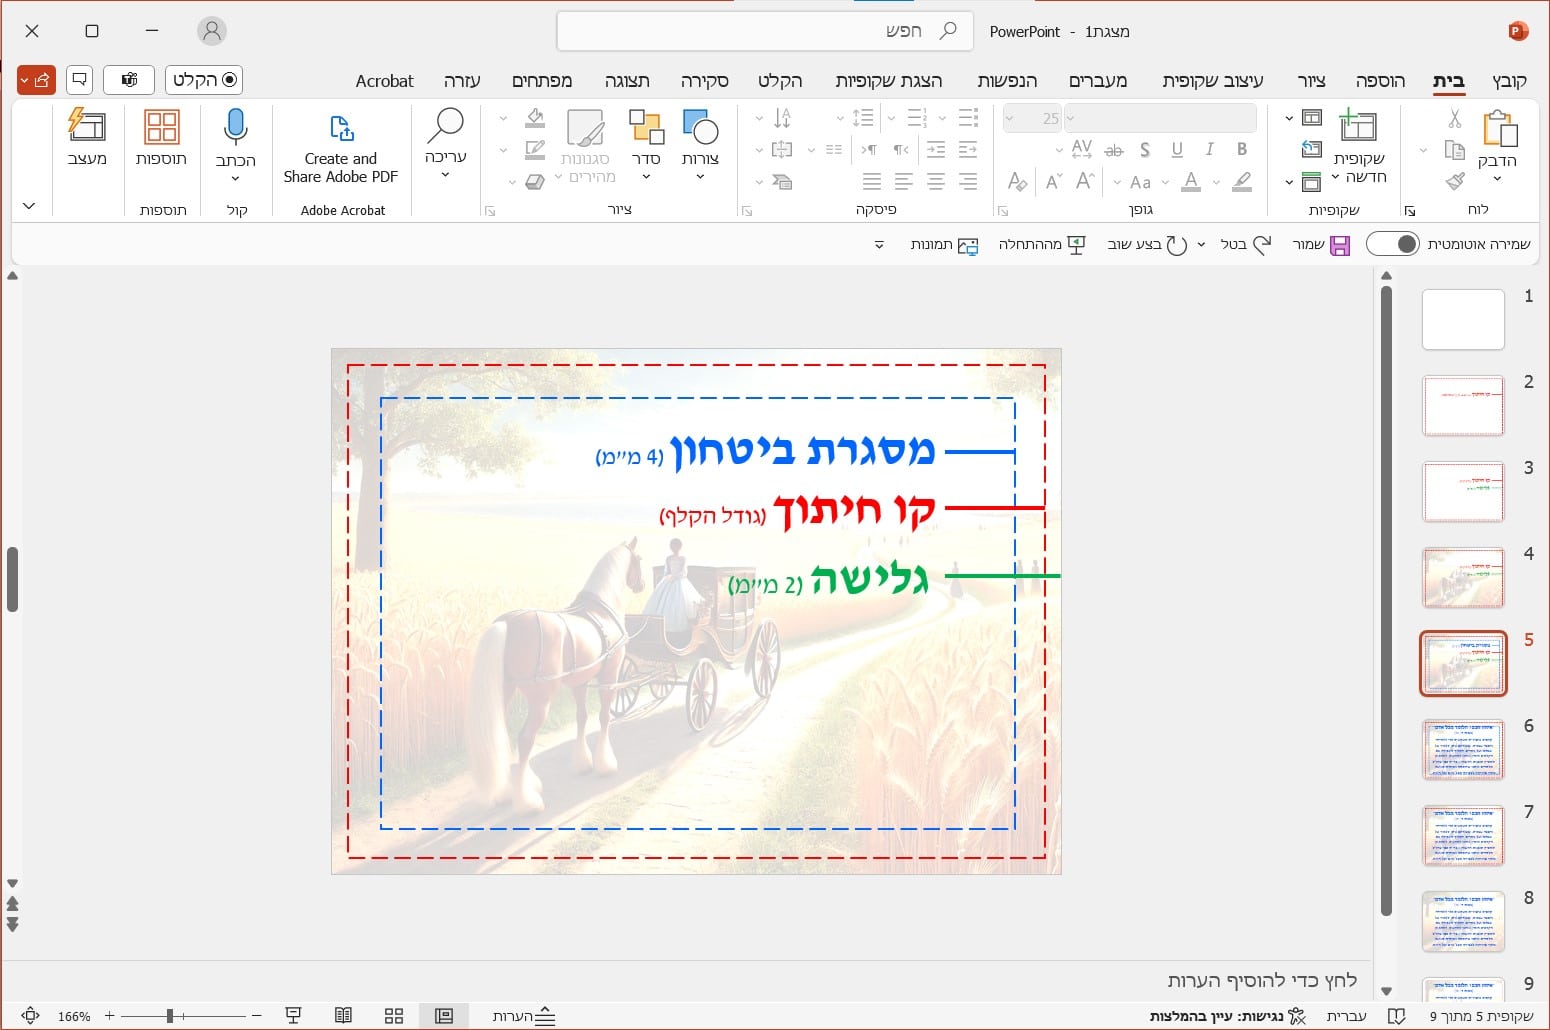Customize Quick Access Toolbar dropdown

(x=879, y=245)
